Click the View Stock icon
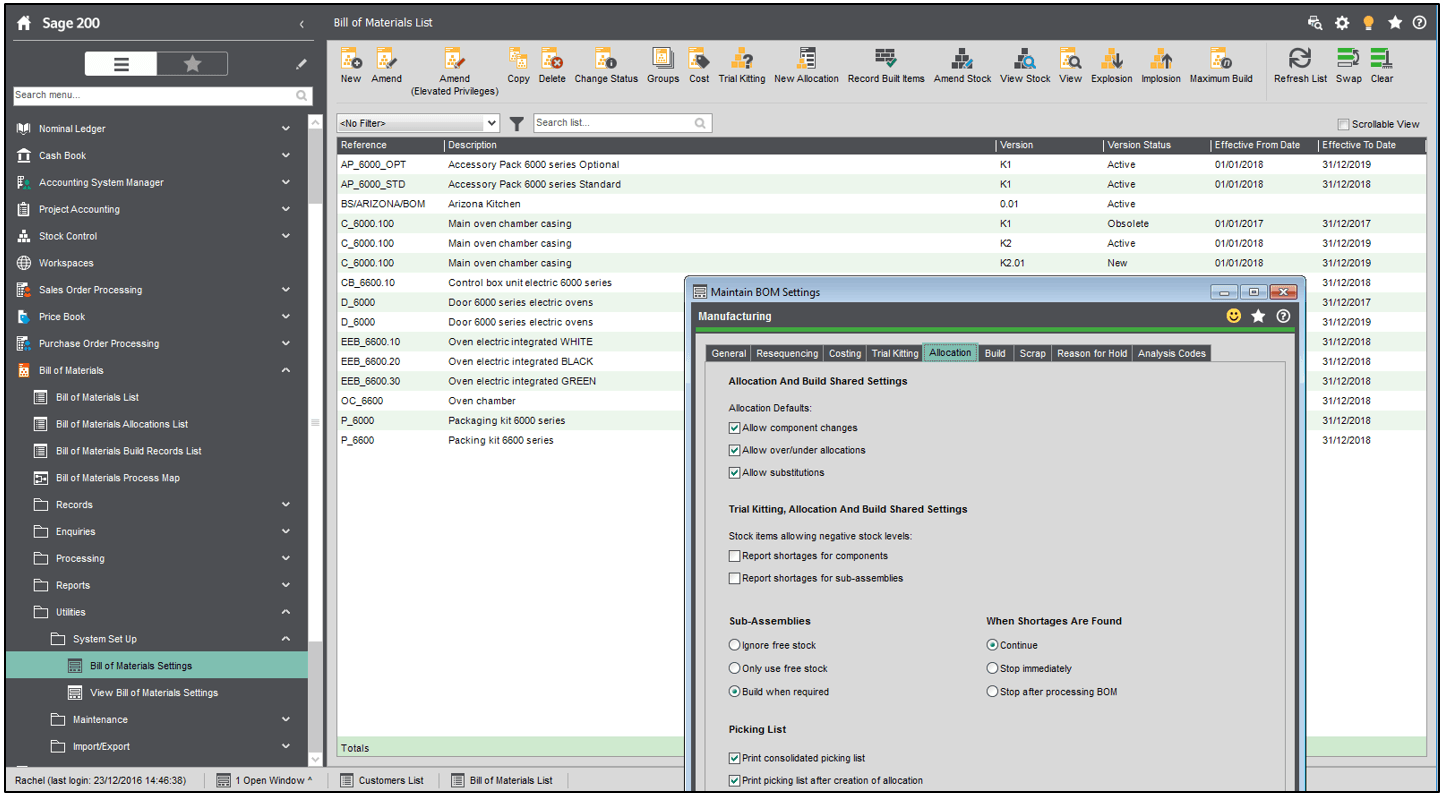 (1025, 59)
